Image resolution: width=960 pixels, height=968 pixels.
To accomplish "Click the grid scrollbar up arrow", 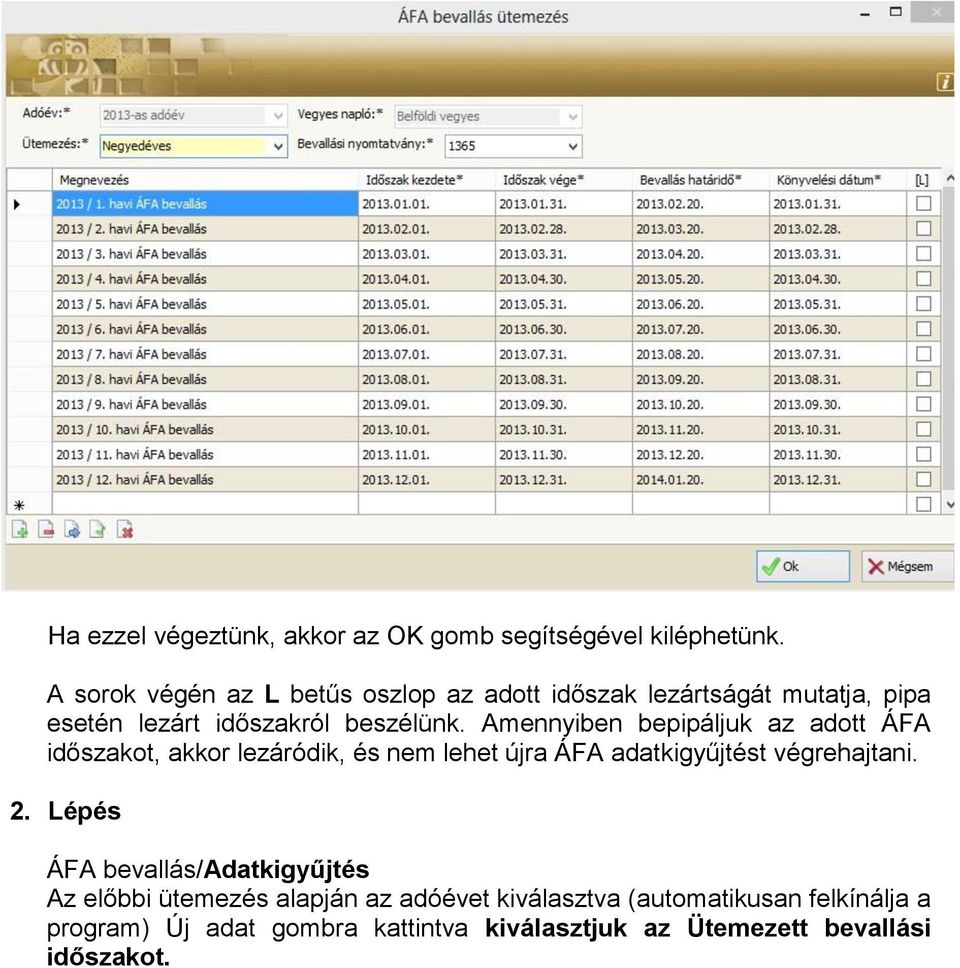I will coord(950,178).
